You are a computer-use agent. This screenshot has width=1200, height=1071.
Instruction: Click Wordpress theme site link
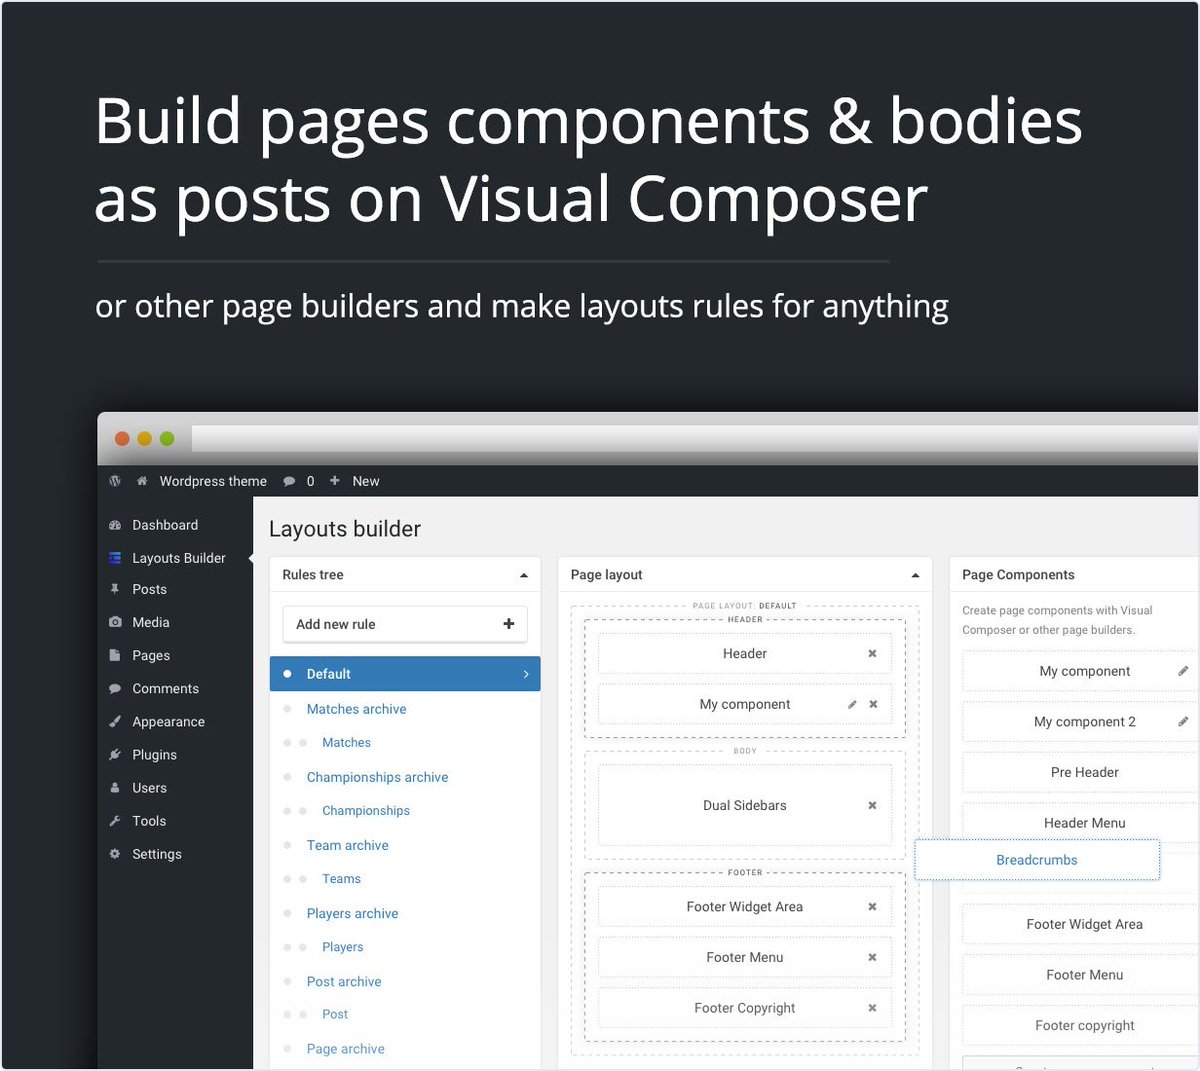click(213, 481)
